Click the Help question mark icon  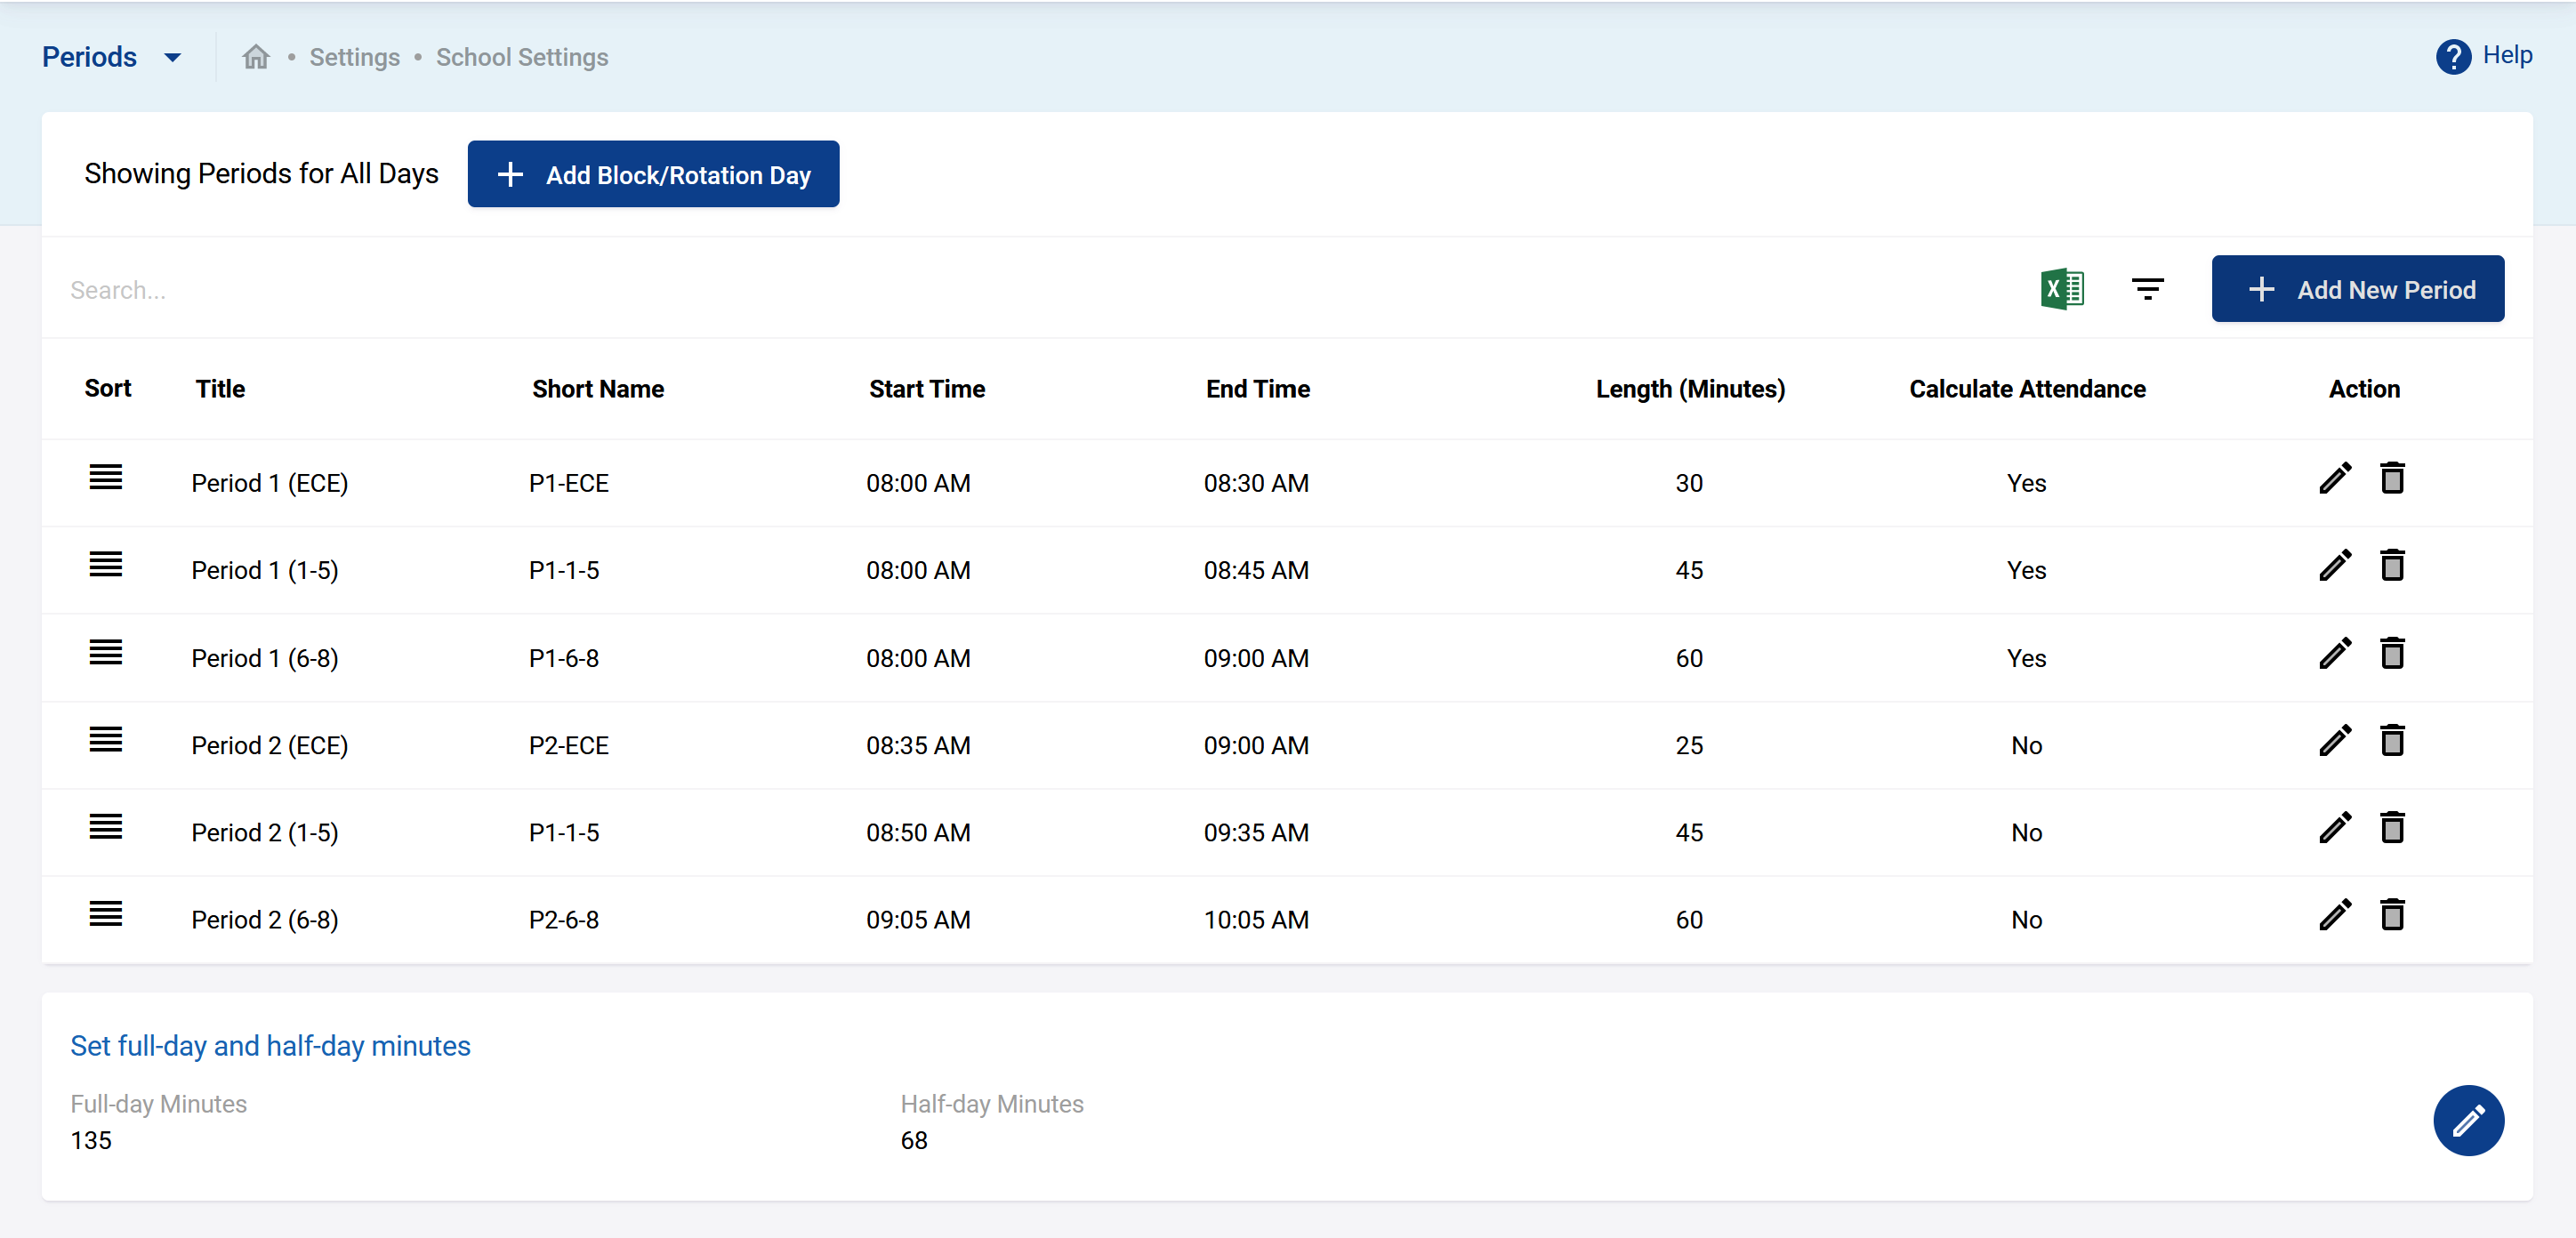coord(2452,57)
